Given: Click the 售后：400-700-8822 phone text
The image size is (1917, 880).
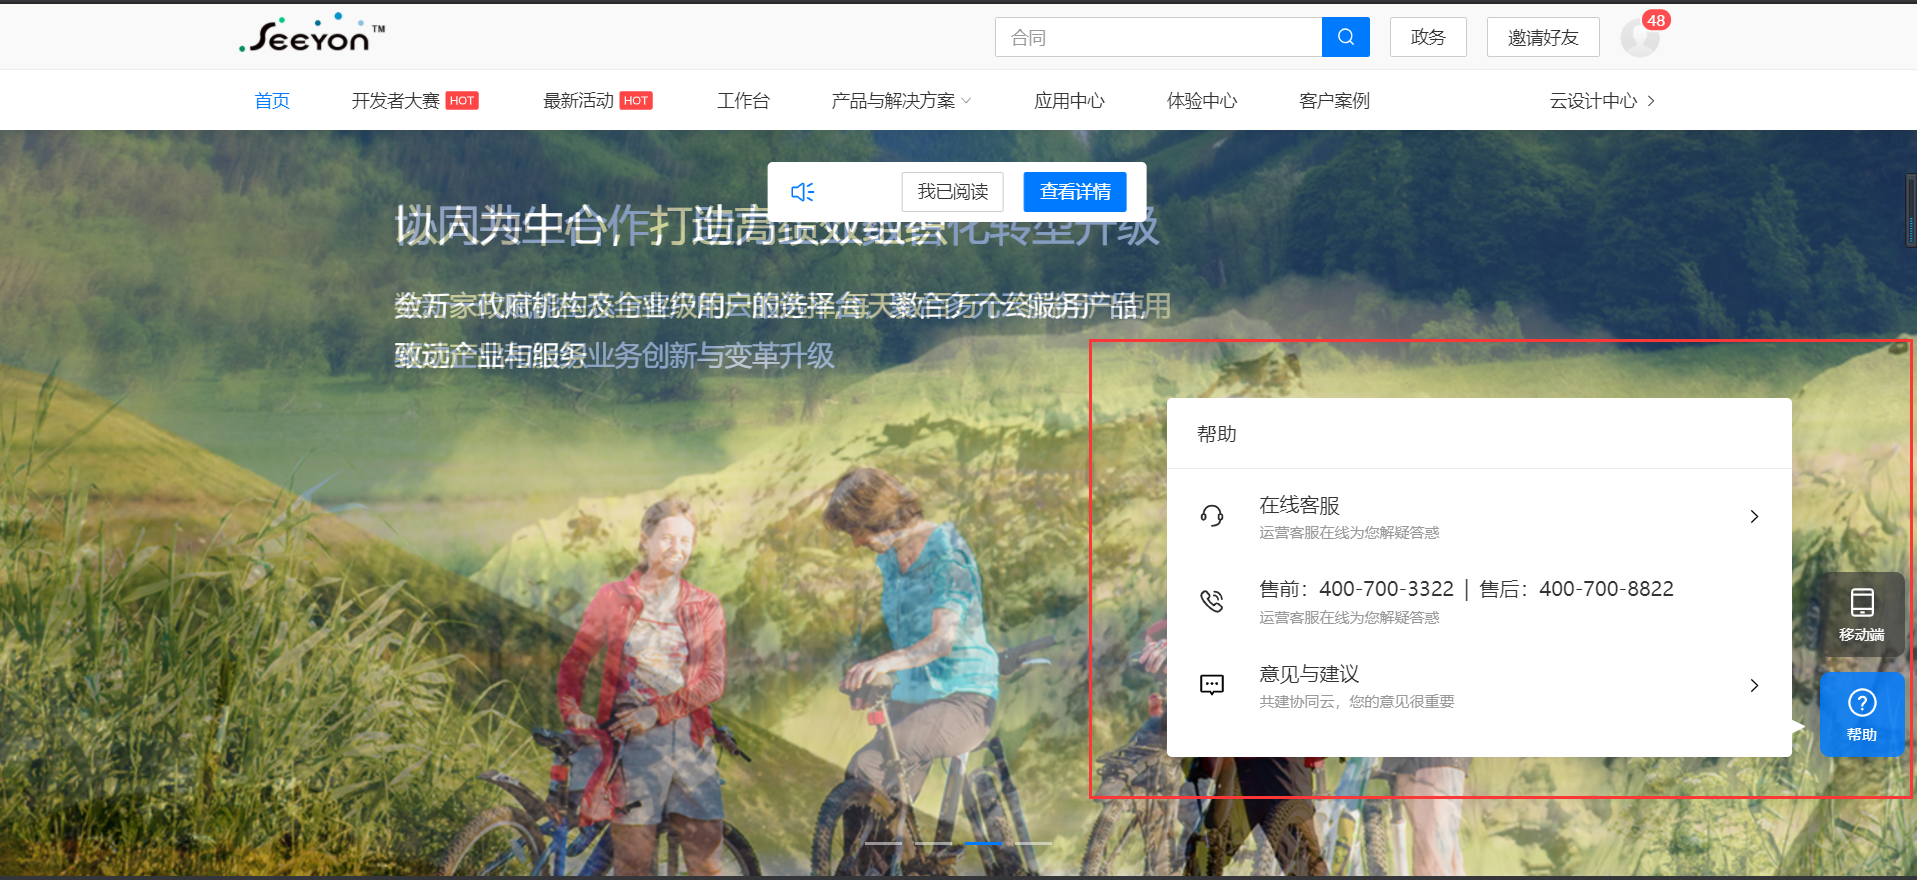Looking at the screenshot, I should (x=1576, y=589).
